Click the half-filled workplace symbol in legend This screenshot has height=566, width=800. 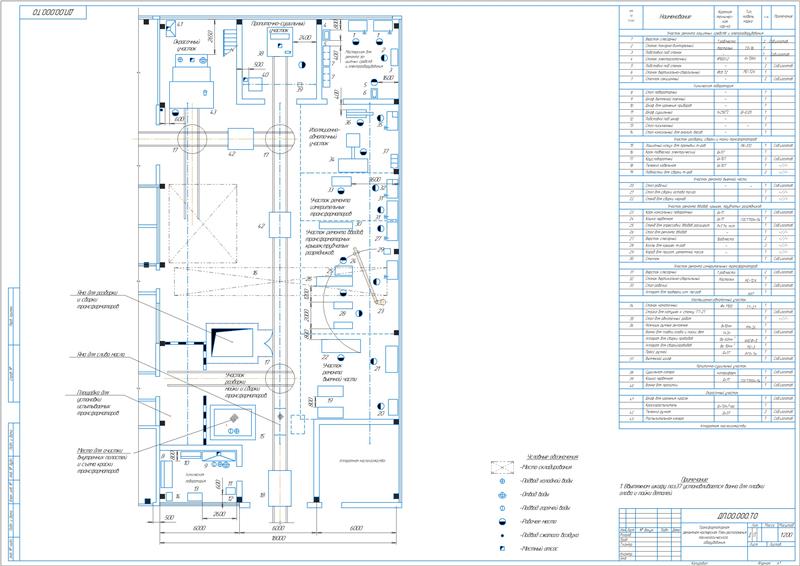[x=502, y=522]
